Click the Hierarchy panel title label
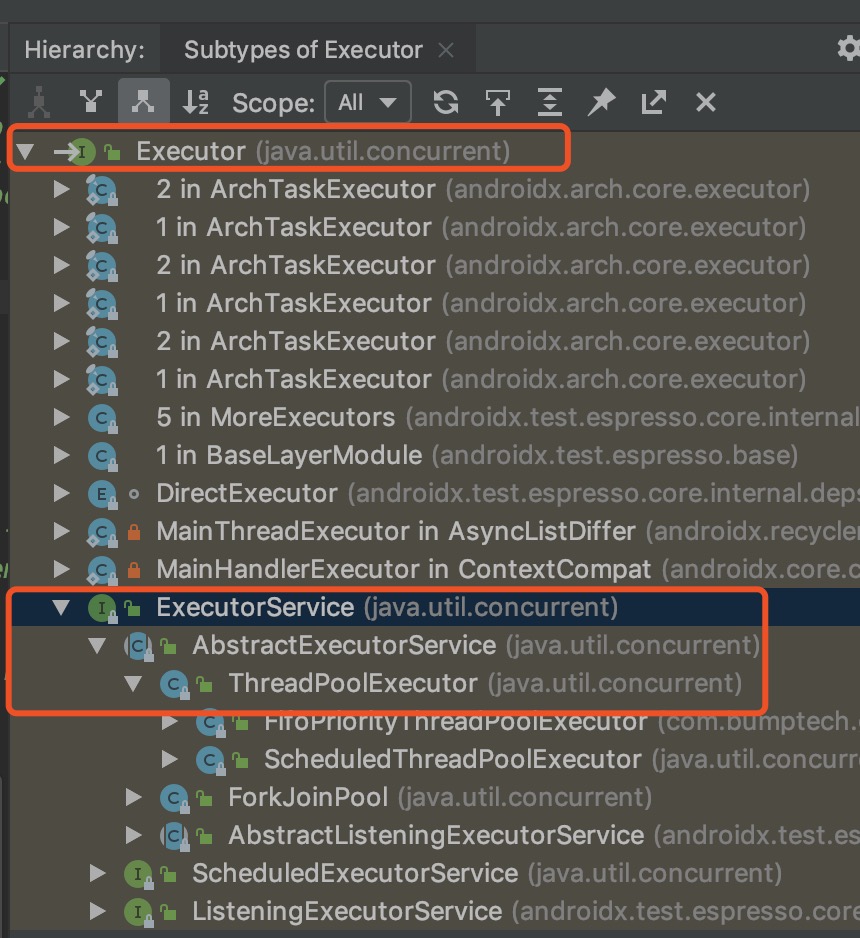 (84, 50)
